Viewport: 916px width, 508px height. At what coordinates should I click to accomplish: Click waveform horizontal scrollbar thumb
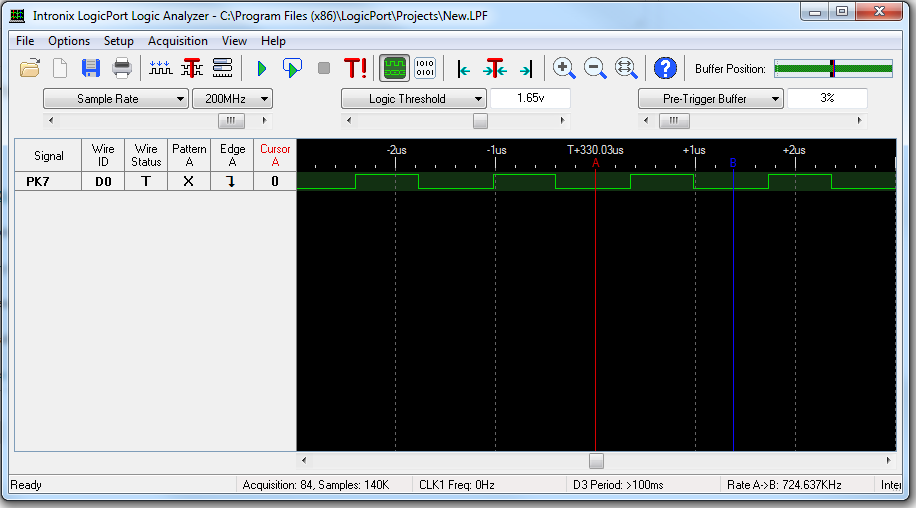[x=596, y=461]
